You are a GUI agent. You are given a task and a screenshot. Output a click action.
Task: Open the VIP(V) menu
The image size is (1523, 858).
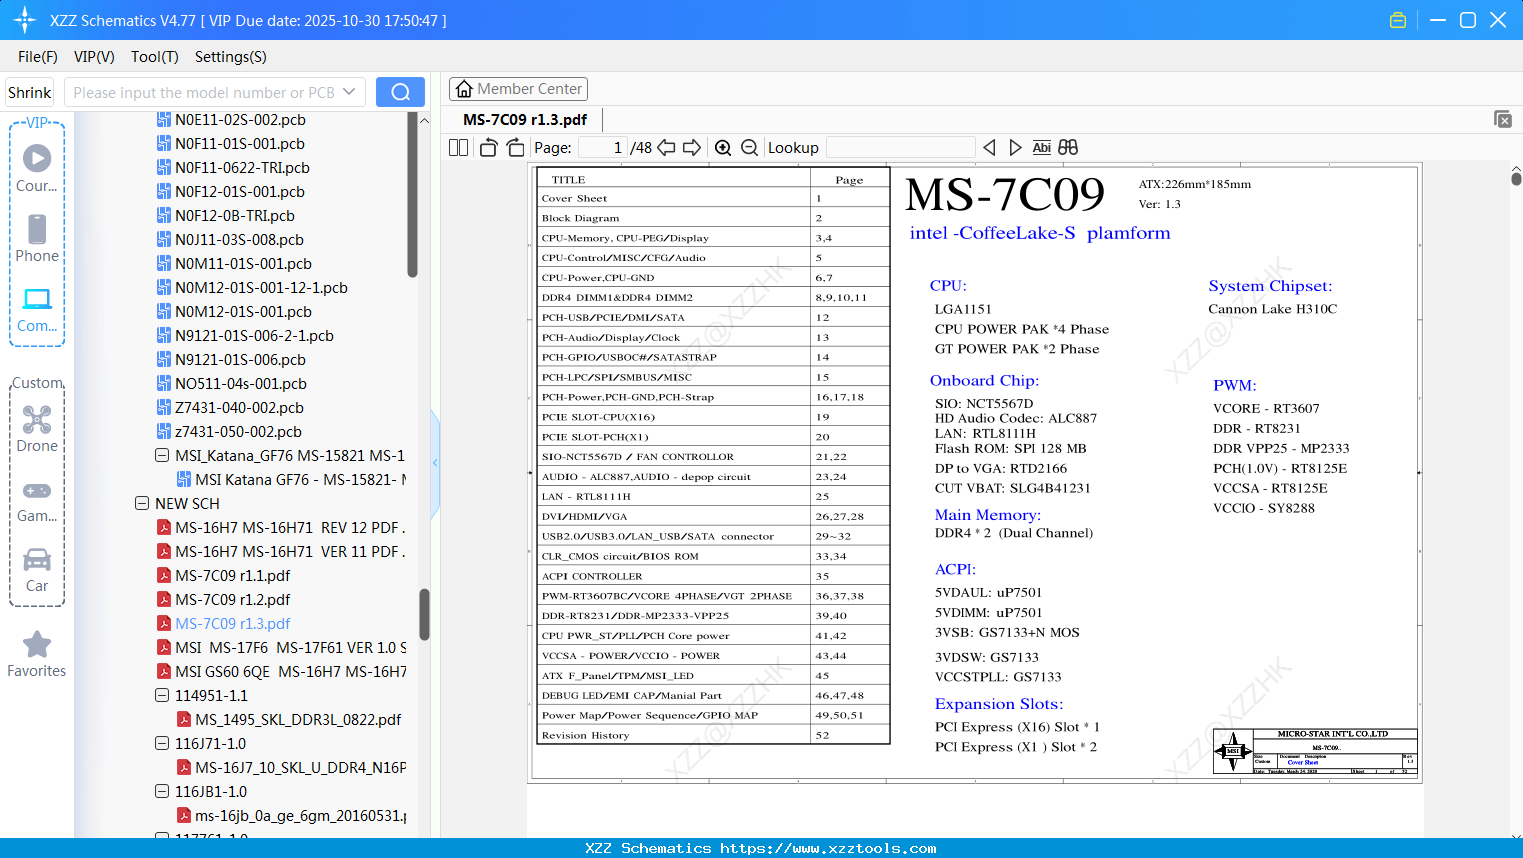94,57
